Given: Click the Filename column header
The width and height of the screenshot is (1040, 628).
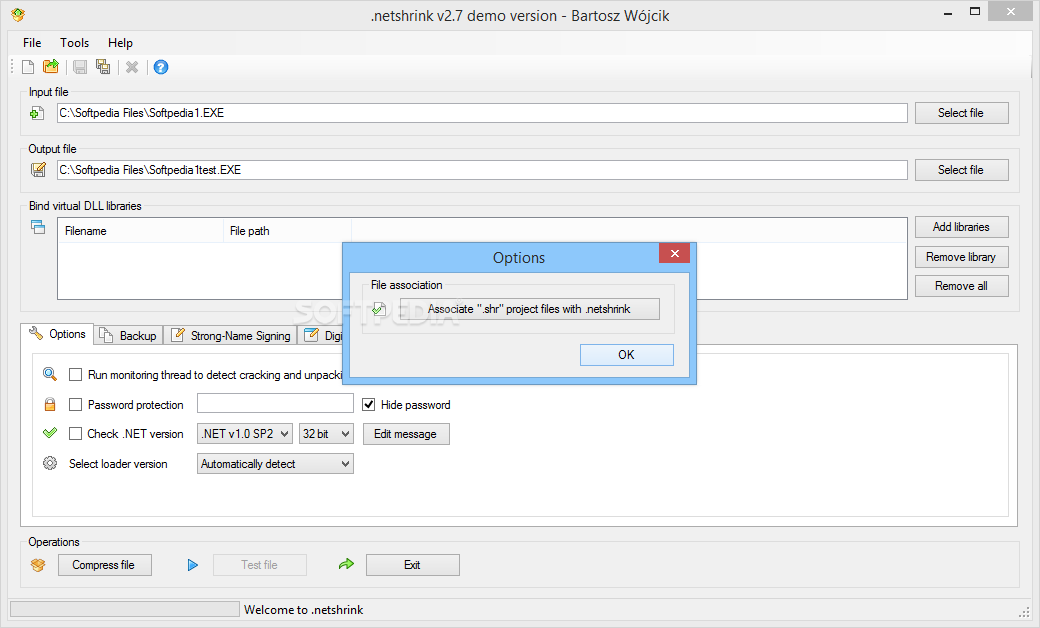Looking at the screenshot, I should point(141,231).
